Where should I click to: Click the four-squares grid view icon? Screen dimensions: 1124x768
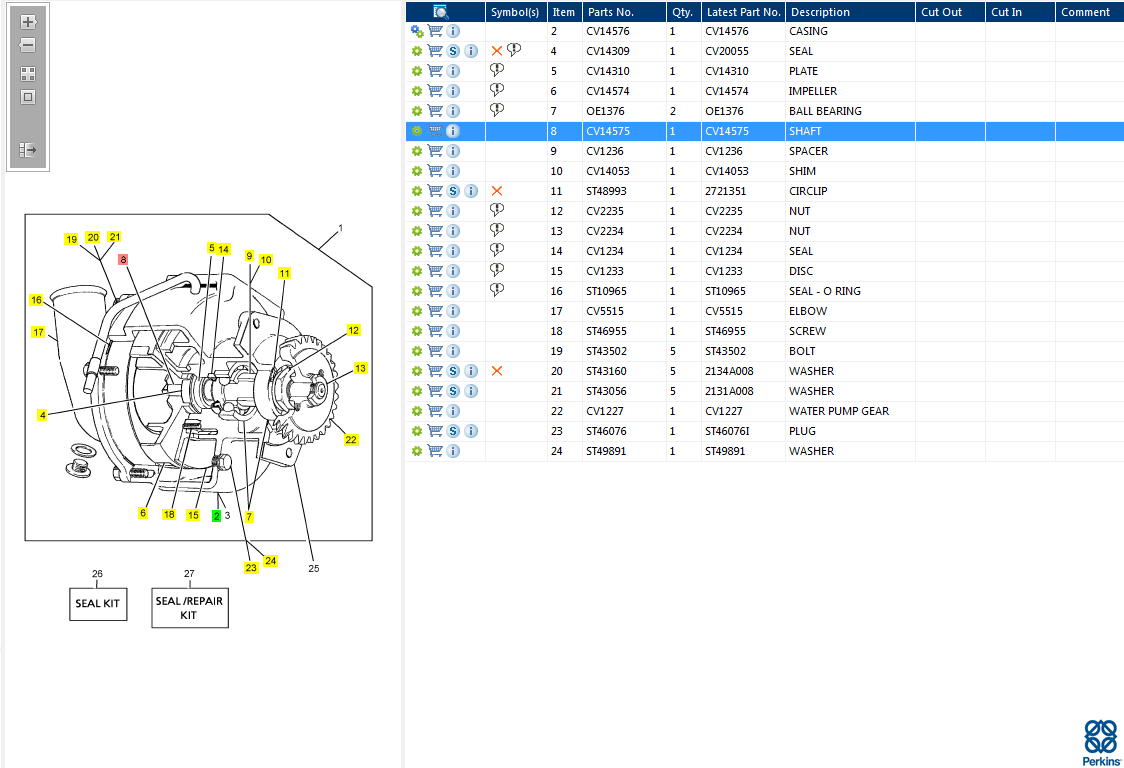(x=28, y=73)
